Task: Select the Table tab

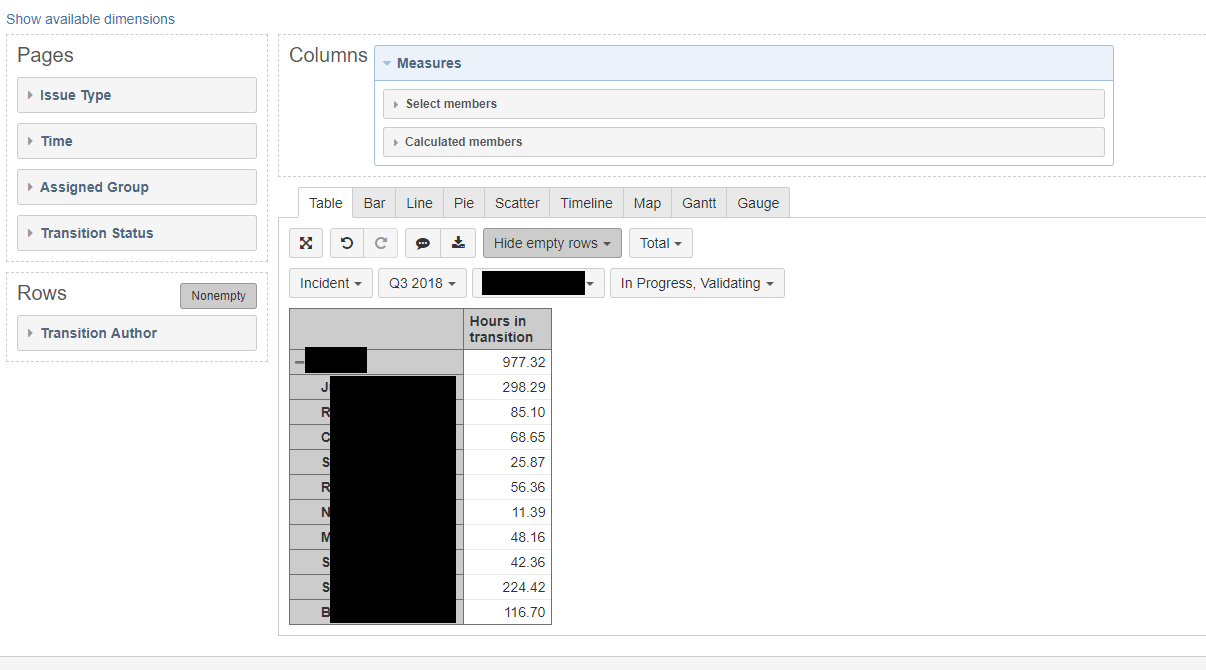Action: [326, 203]
